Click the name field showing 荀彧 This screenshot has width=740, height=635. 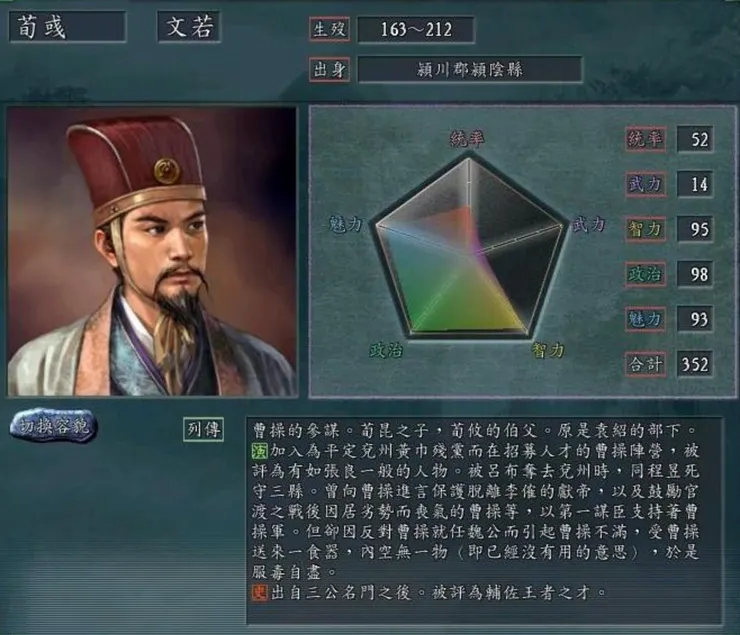pos(67,26)
